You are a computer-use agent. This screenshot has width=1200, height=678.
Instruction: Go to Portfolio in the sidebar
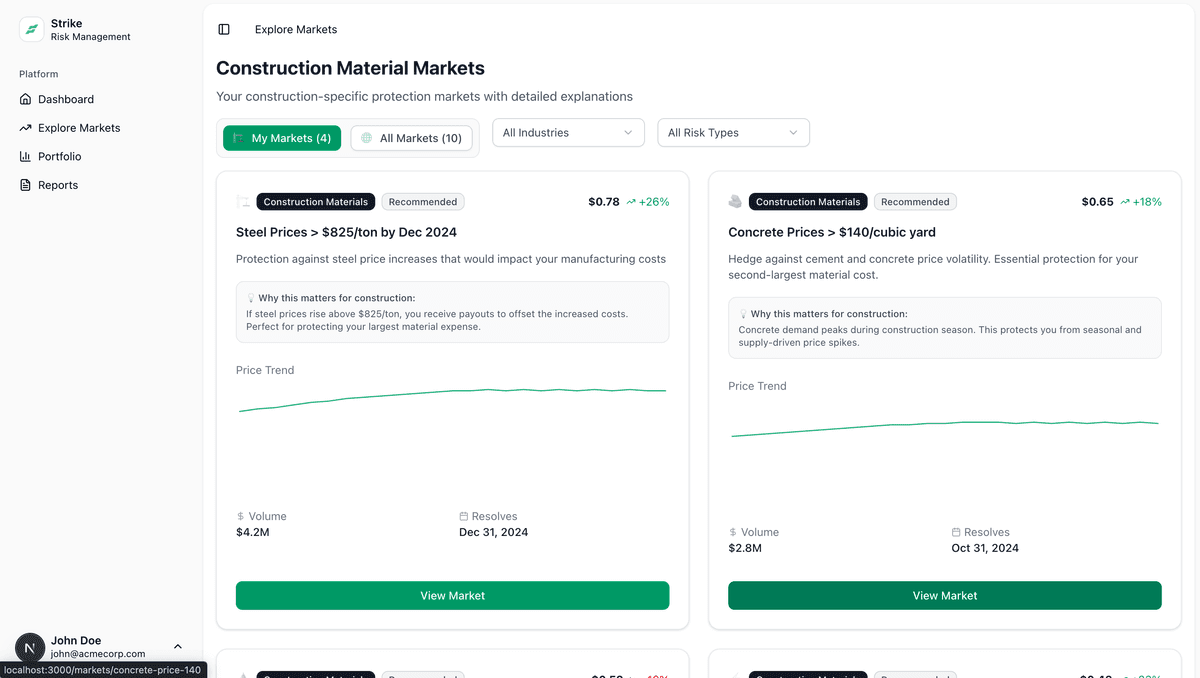pos(60,156)
